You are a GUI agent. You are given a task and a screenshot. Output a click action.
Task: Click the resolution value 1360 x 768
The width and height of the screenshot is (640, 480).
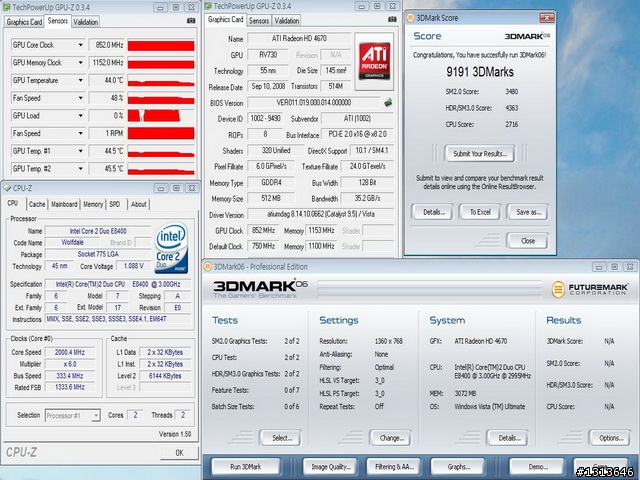[x=389, y=341]
